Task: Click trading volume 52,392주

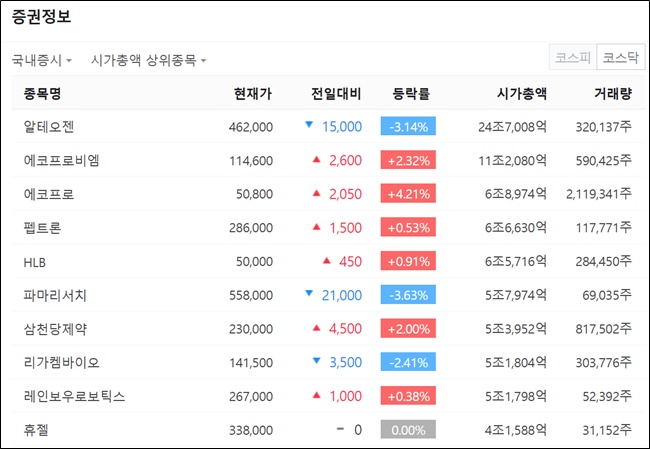Action: [607, 396]
